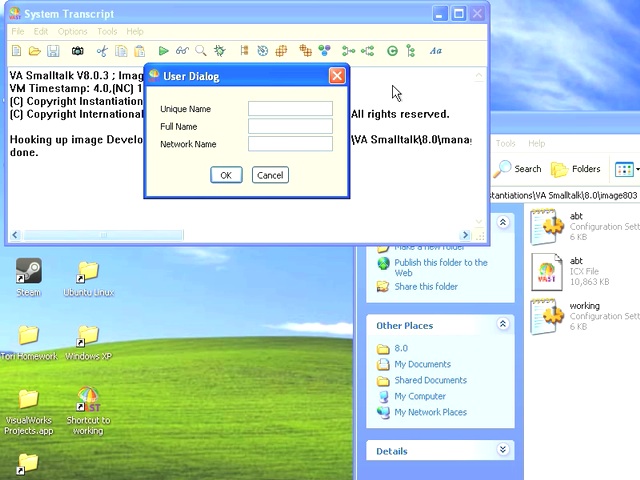
Task: Select the VisualWorks Projects.app desktop folder
Action: (29, 412)
